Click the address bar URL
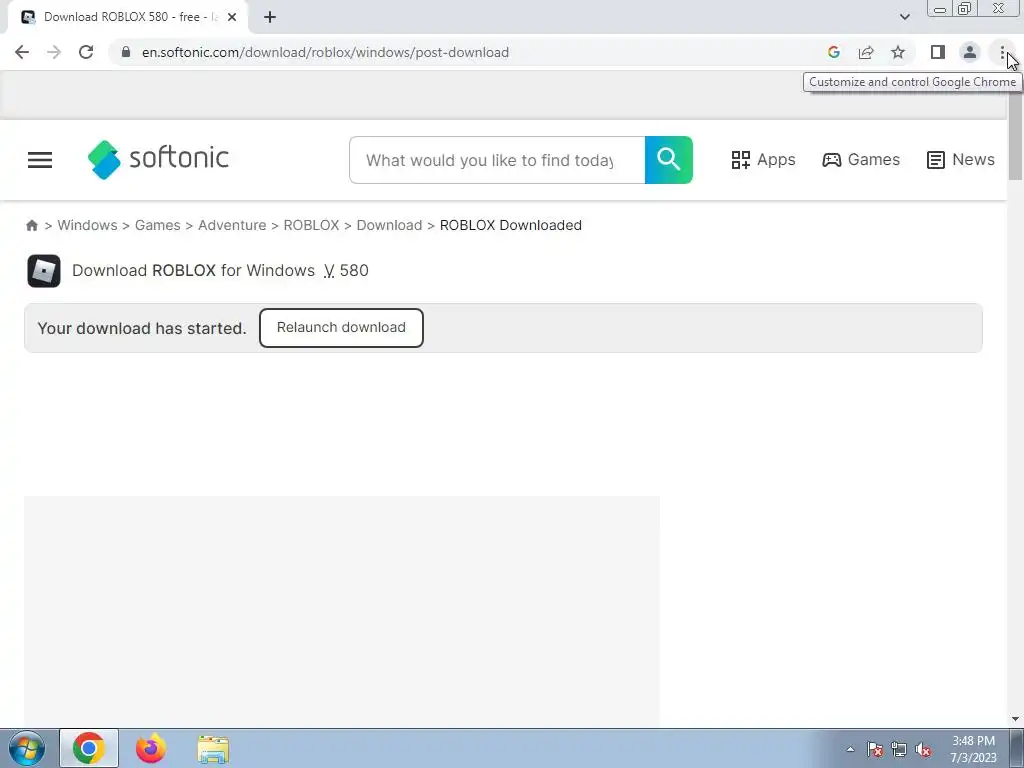 325,52
